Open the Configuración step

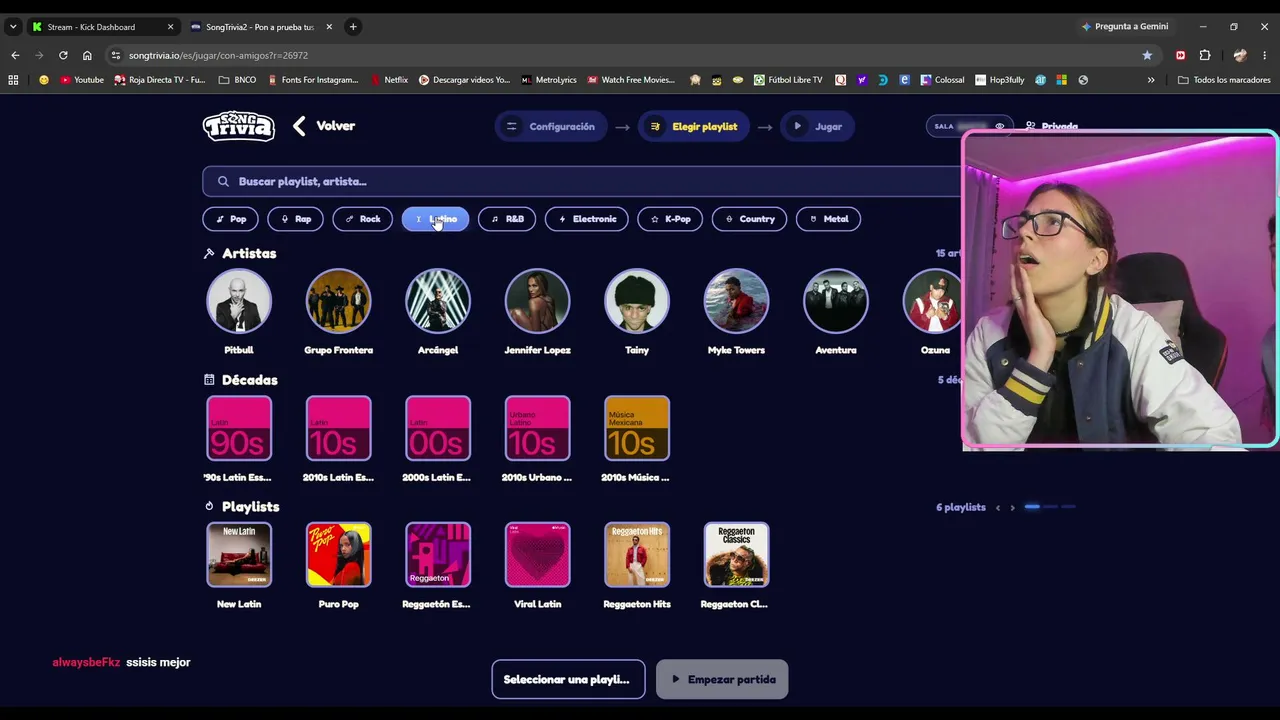coord(550,127)
